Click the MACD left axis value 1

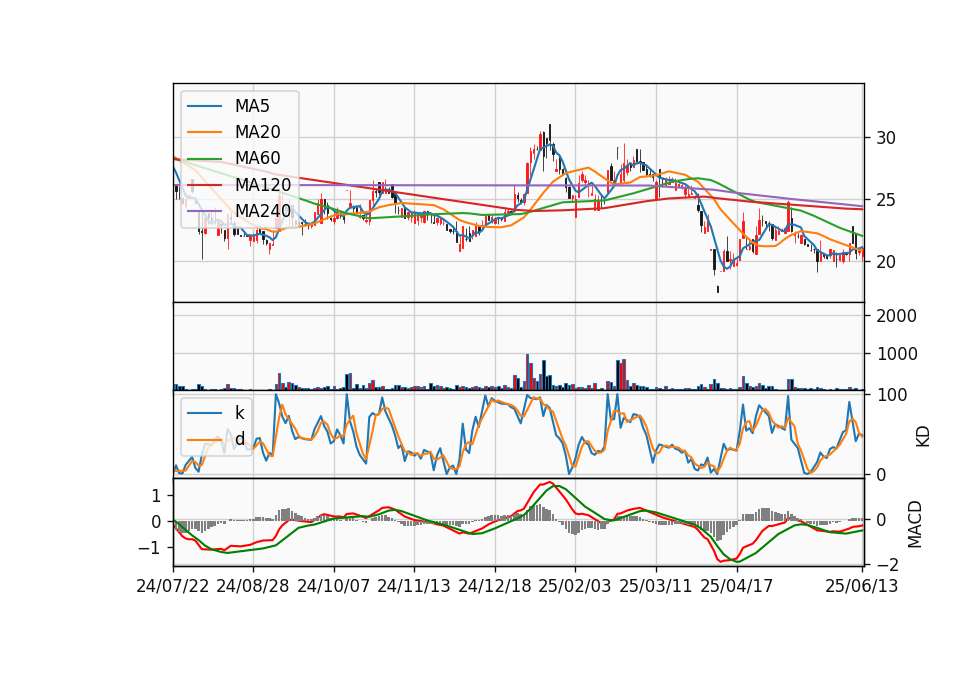pyautogui.click(x=156, y=496)
